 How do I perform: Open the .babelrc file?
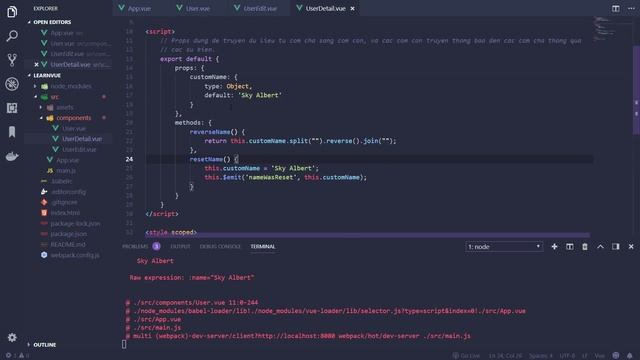click(61, 181)
